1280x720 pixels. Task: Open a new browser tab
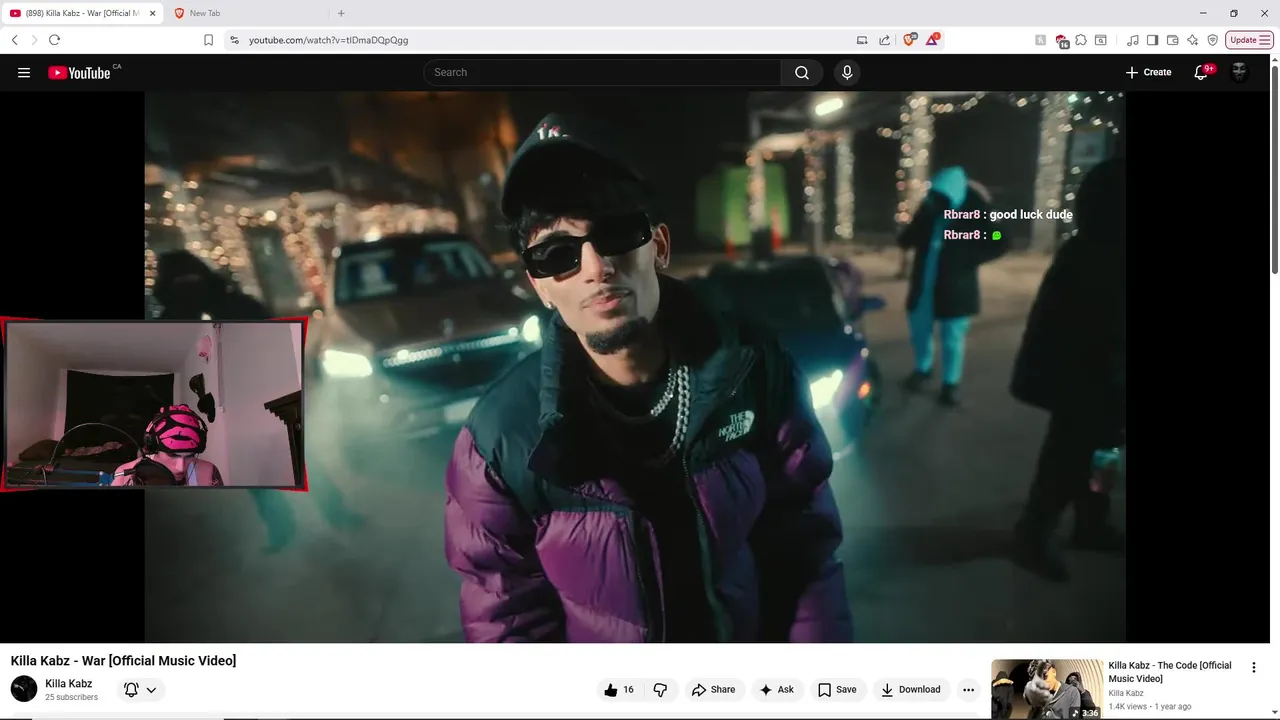(x=341, y=13)
